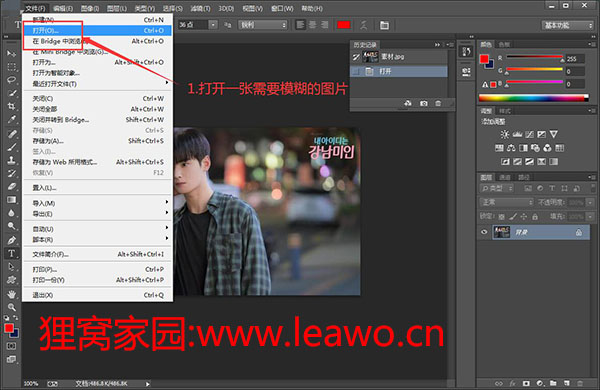Delete layer trash icon at Layers panel bottom
This screenshot has width=600, height=390.
580,383
